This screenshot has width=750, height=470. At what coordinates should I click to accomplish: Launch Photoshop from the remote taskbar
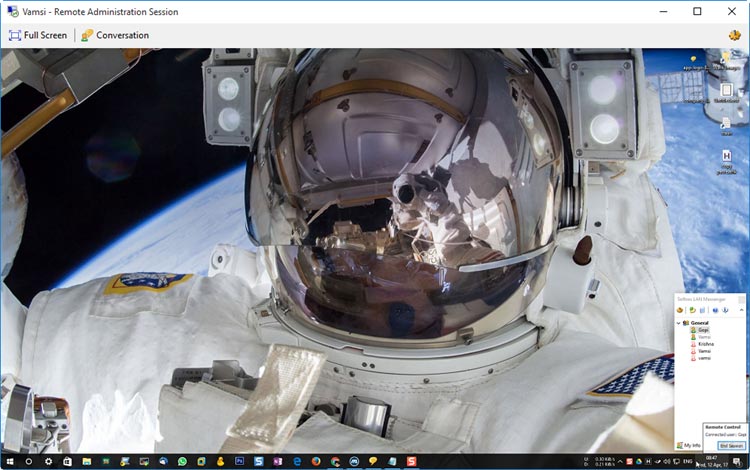pos(239,461)
